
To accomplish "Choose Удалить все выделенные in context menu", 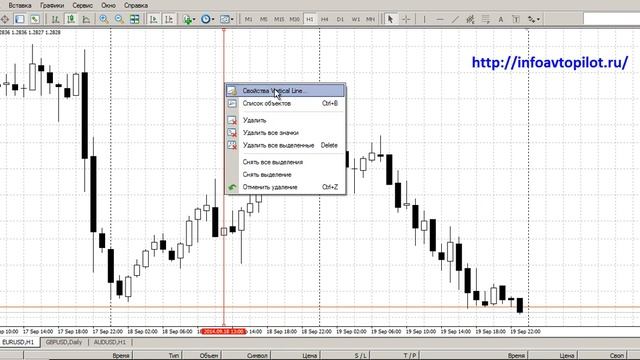I will [x=285, y=145].
